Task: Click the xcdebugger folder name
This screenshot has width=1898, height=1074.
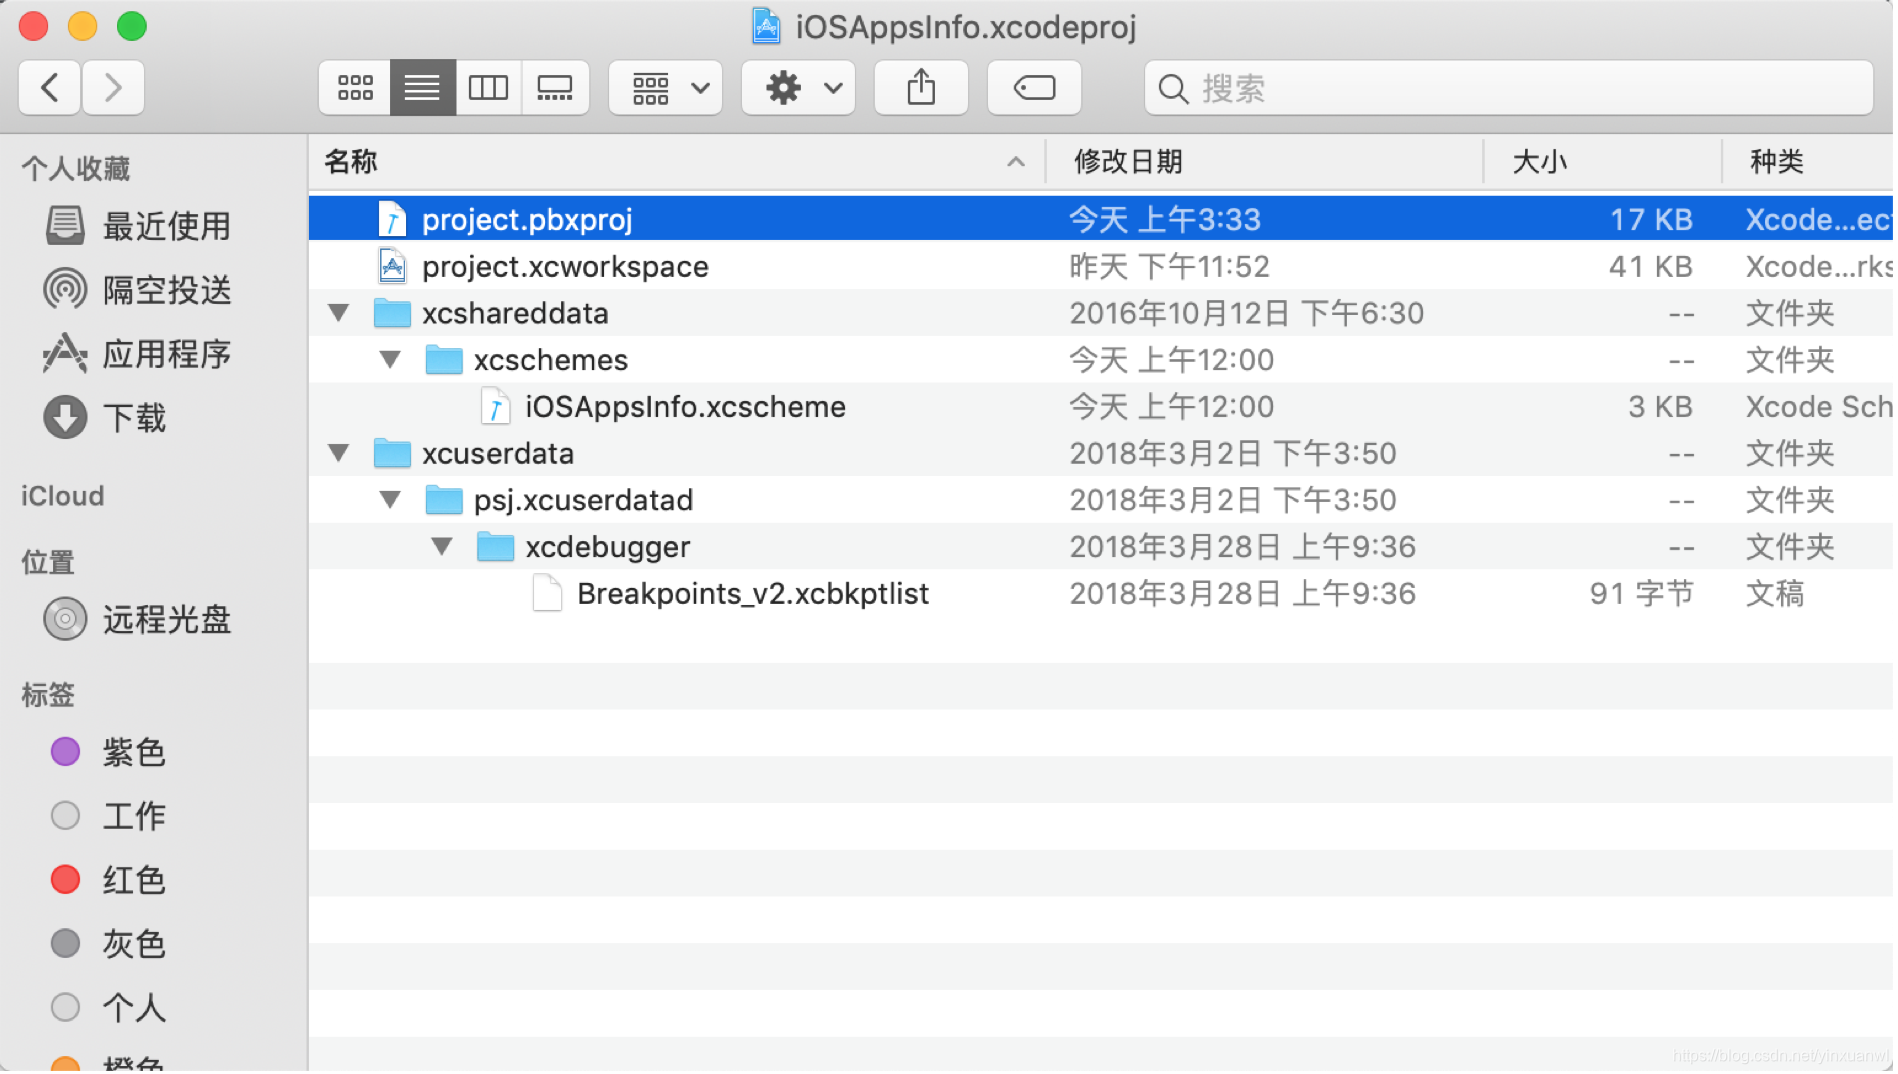Action: click(x=608, y=547)
